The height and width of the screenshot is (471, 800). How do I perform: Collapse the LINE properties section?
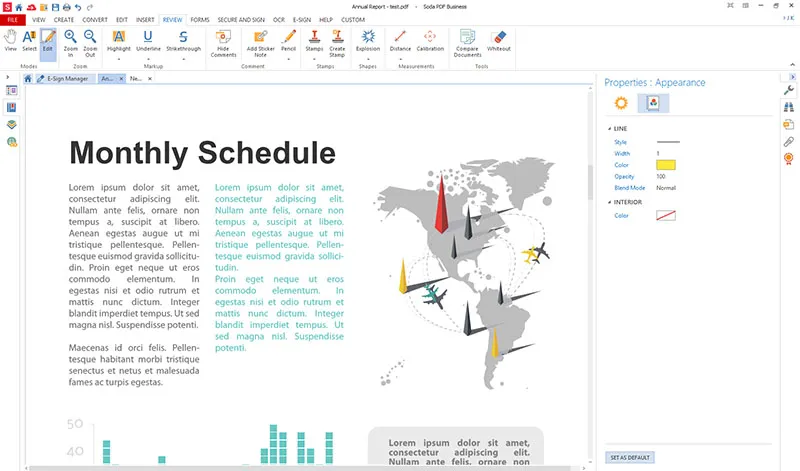609,129
